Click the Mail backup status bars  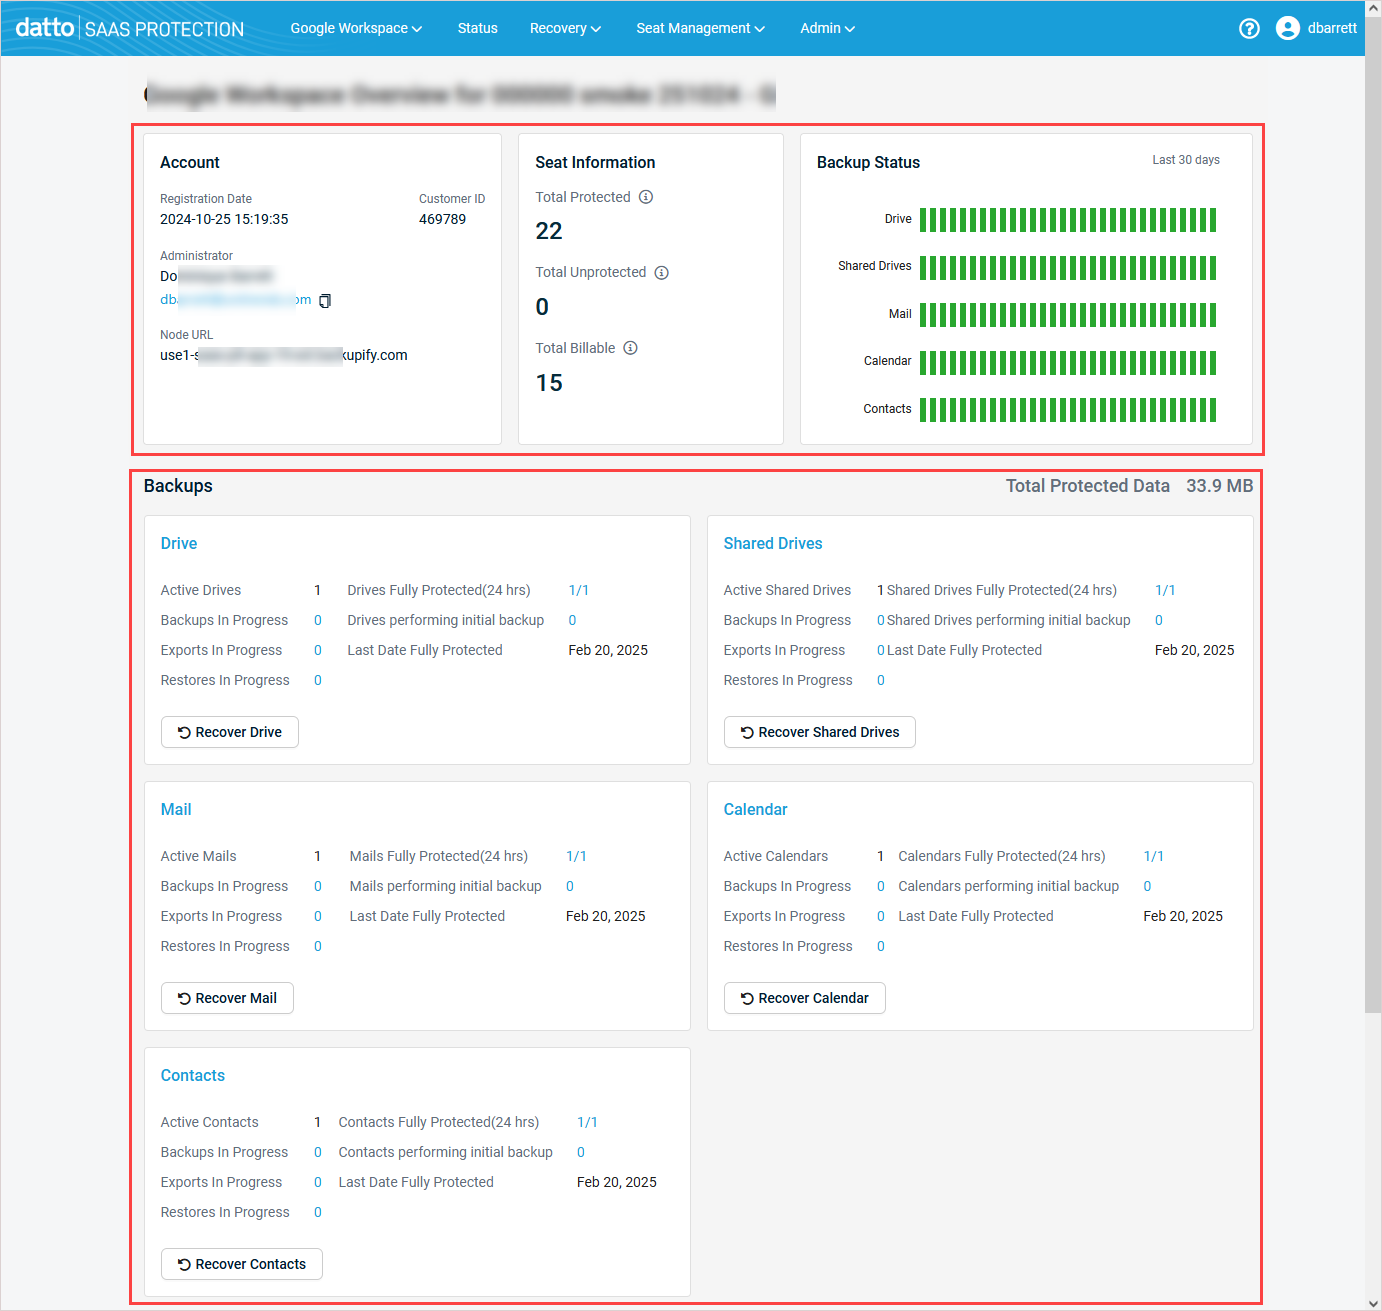[x=1068, y=315]
